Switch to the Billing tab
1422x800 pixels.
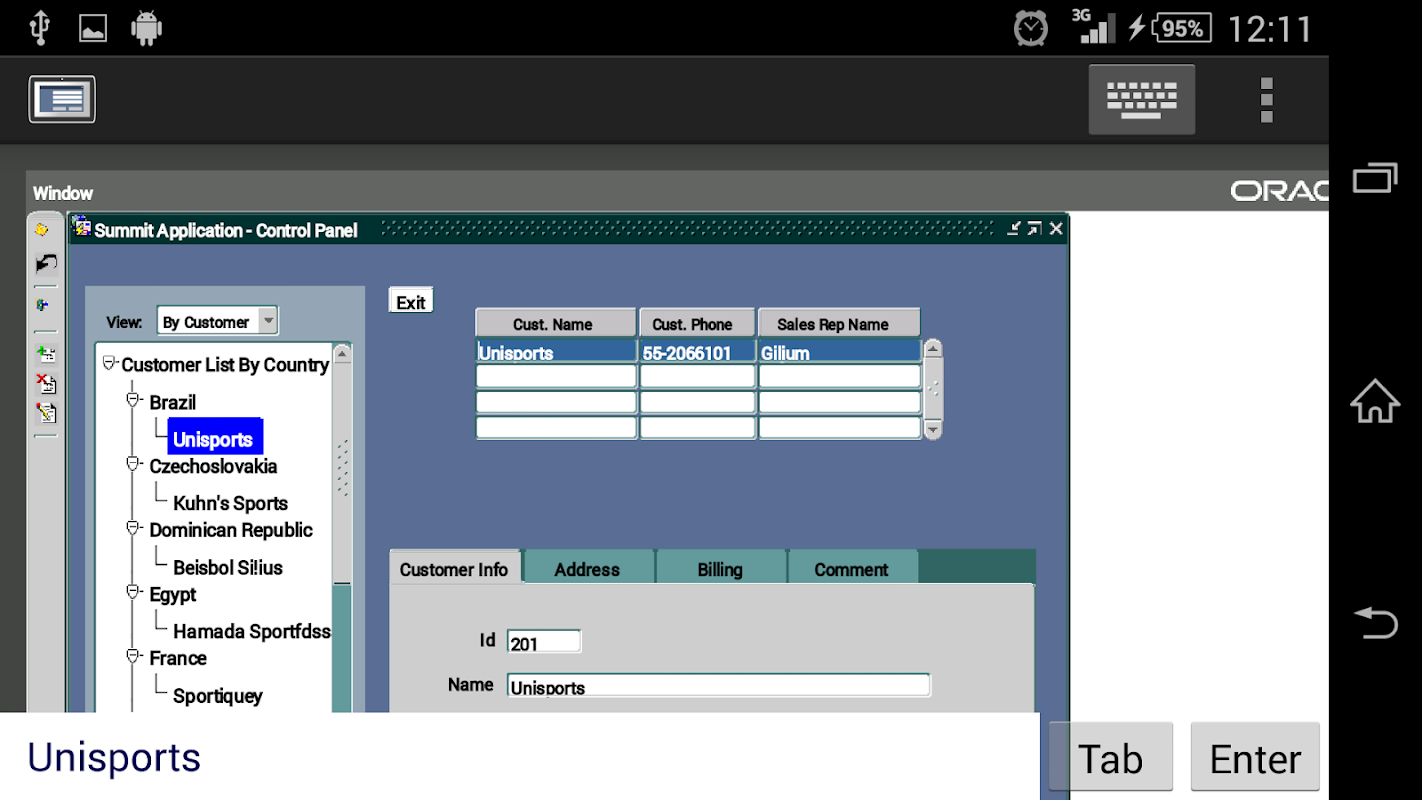(721, 568)
